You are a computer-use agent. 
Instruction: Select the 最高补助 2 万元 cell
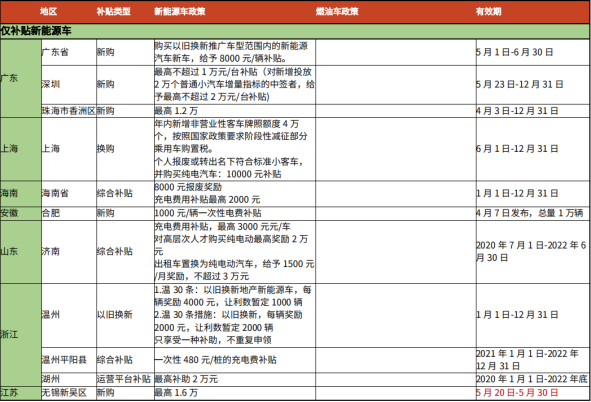point(235,379)
